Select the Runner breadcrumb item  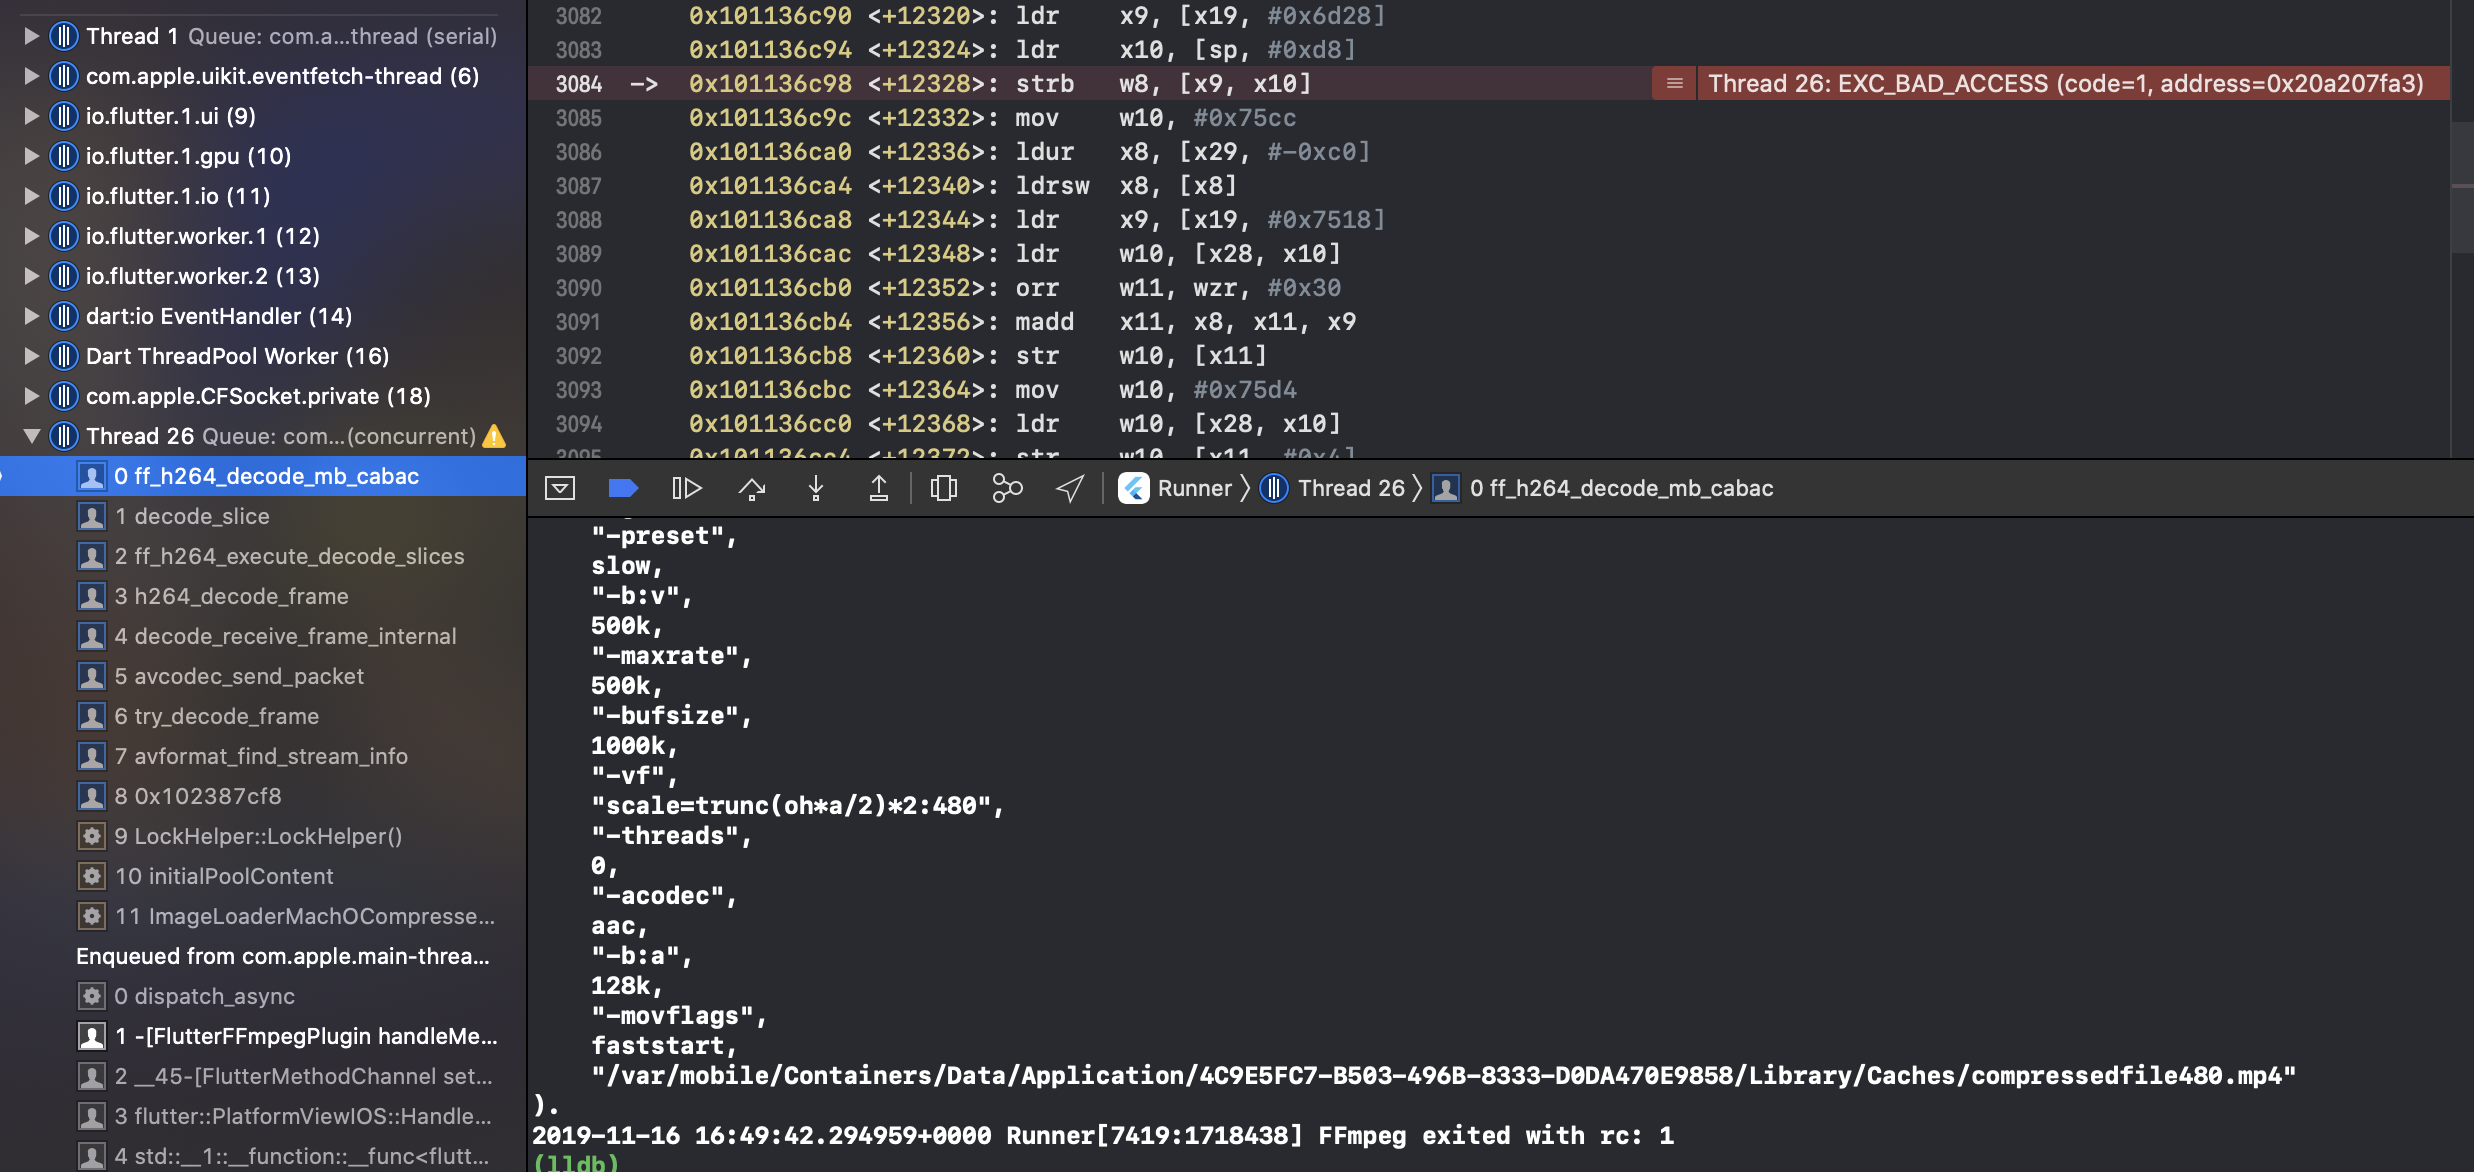(x=1199, y=488)
